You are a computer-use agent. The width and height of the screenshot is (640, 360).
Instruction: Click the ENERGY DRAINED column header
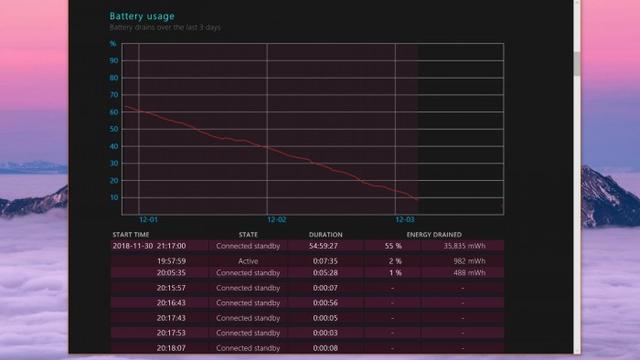(434, 235)
